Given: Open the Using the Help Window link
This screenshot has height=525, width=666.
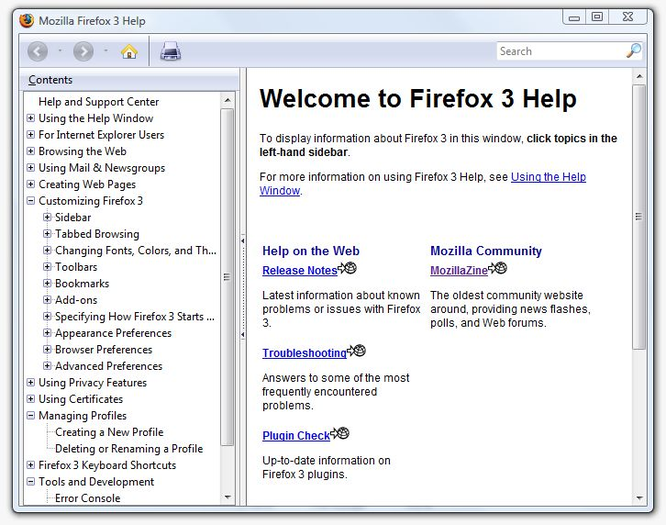Looking at the screenshot, I should 548,177.
